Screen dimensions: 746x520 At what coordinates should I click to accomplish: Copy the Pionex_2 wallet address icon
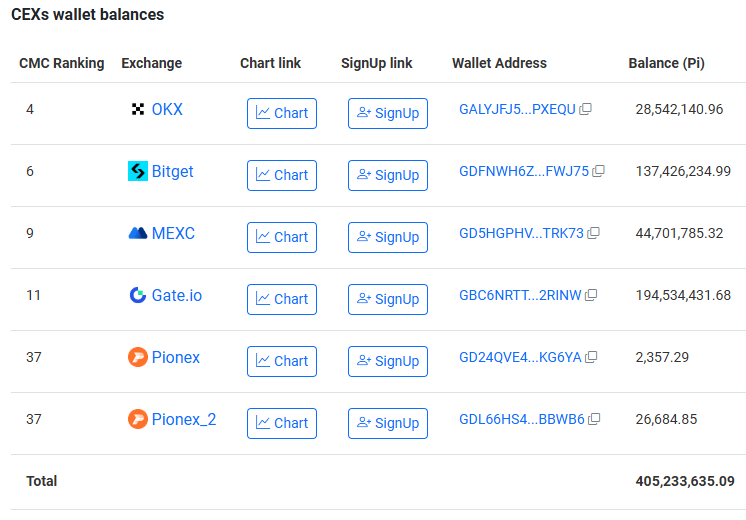pos(595,419)
